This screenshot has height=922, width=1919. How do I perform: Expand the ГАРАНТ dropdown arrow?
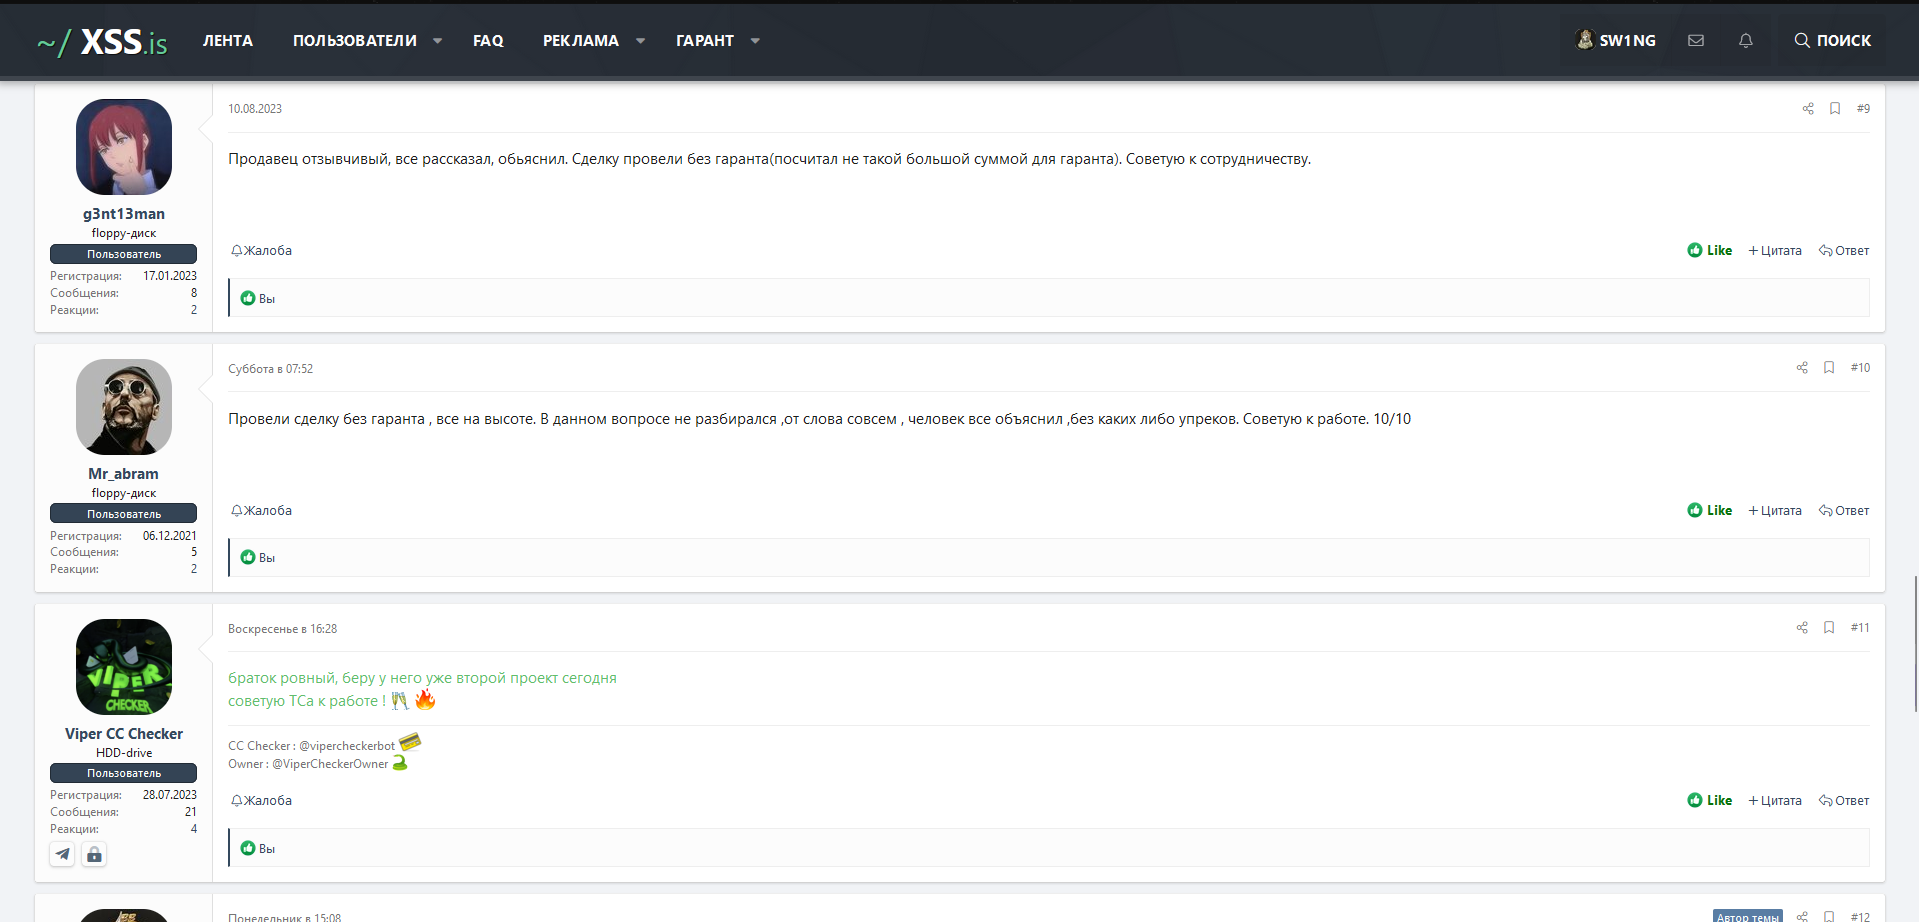[755, 41]
